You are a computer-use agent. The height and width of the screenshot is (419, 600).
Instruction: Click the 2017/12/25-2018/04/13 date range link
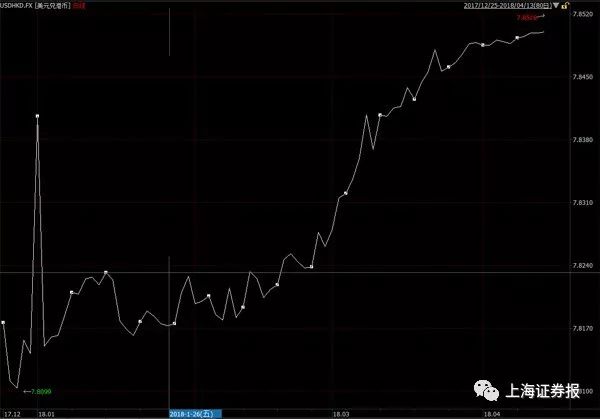507,5
